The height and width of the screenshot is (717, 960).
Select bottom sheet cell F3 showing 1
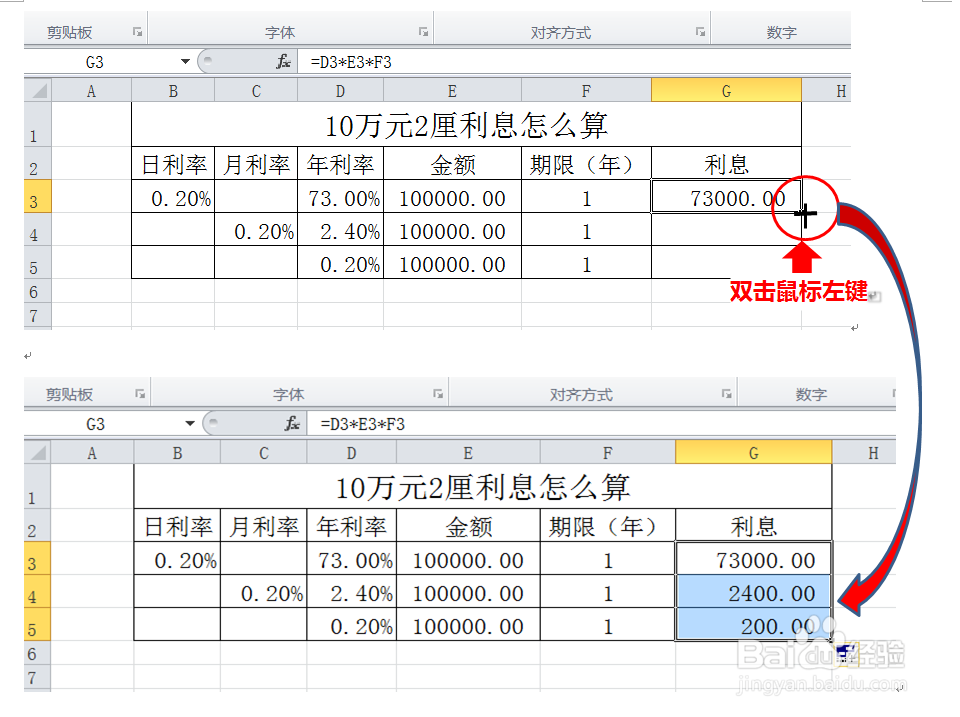(608, 558)
